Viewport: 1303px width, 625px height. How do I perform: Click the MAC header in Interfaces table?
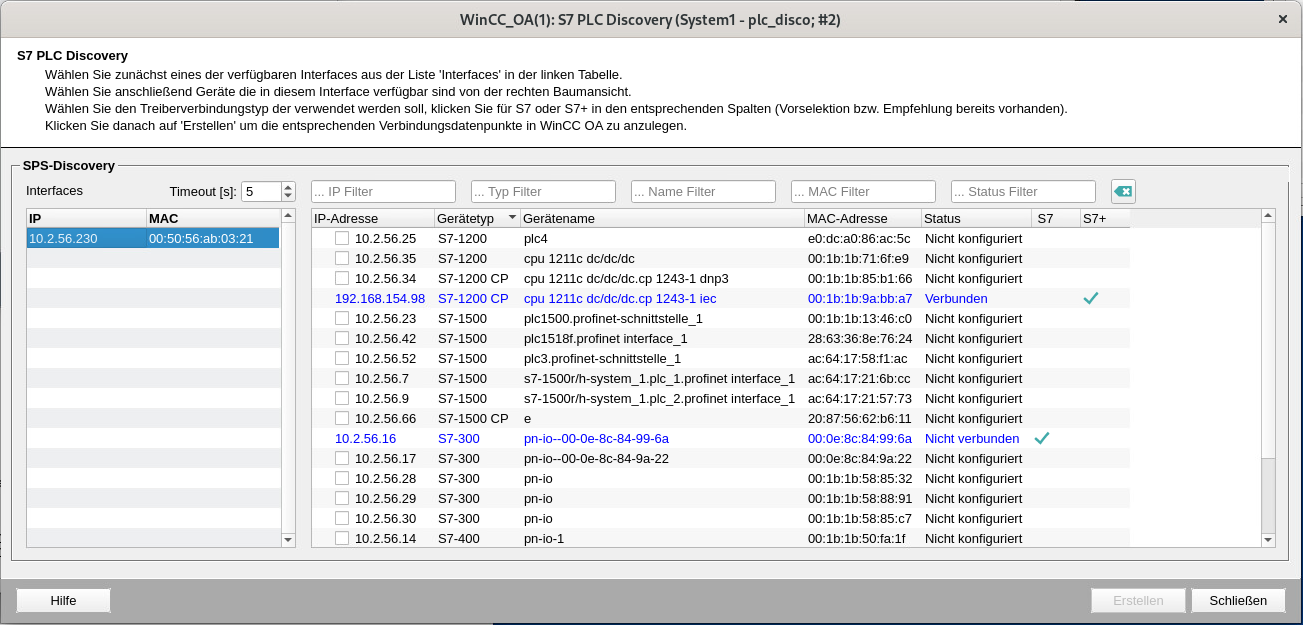click(x=213, y=218)
